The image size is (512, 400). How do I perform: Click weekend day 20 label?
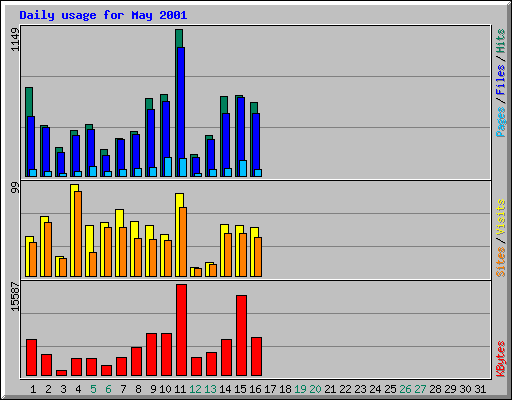(x=315, y=389)
